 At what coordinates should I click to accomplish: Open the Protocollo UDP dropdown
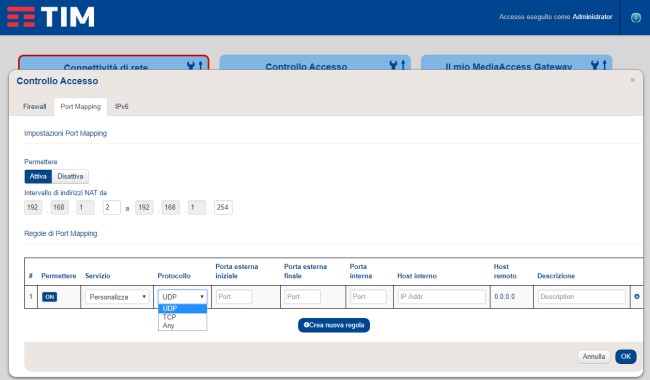click(x=182, y=297)
